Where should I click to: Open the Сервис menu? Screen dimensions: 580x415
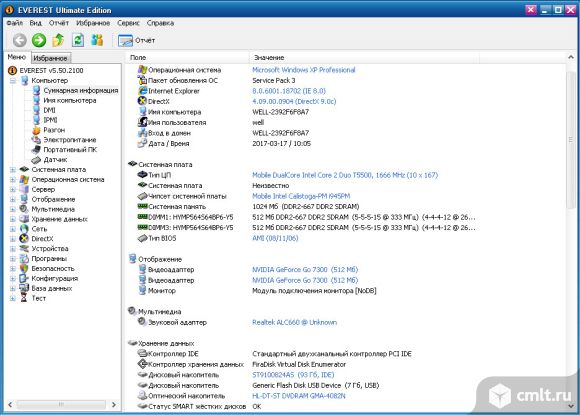128,23
